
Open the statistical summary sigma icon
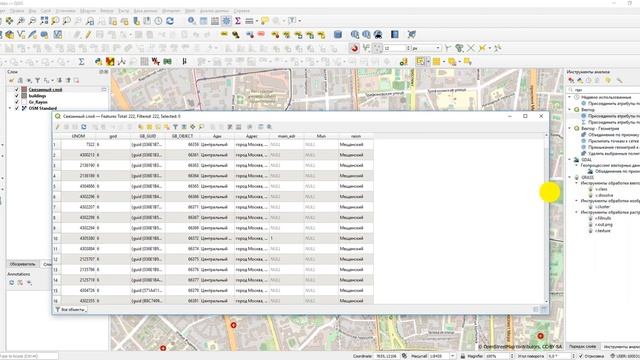238,20
